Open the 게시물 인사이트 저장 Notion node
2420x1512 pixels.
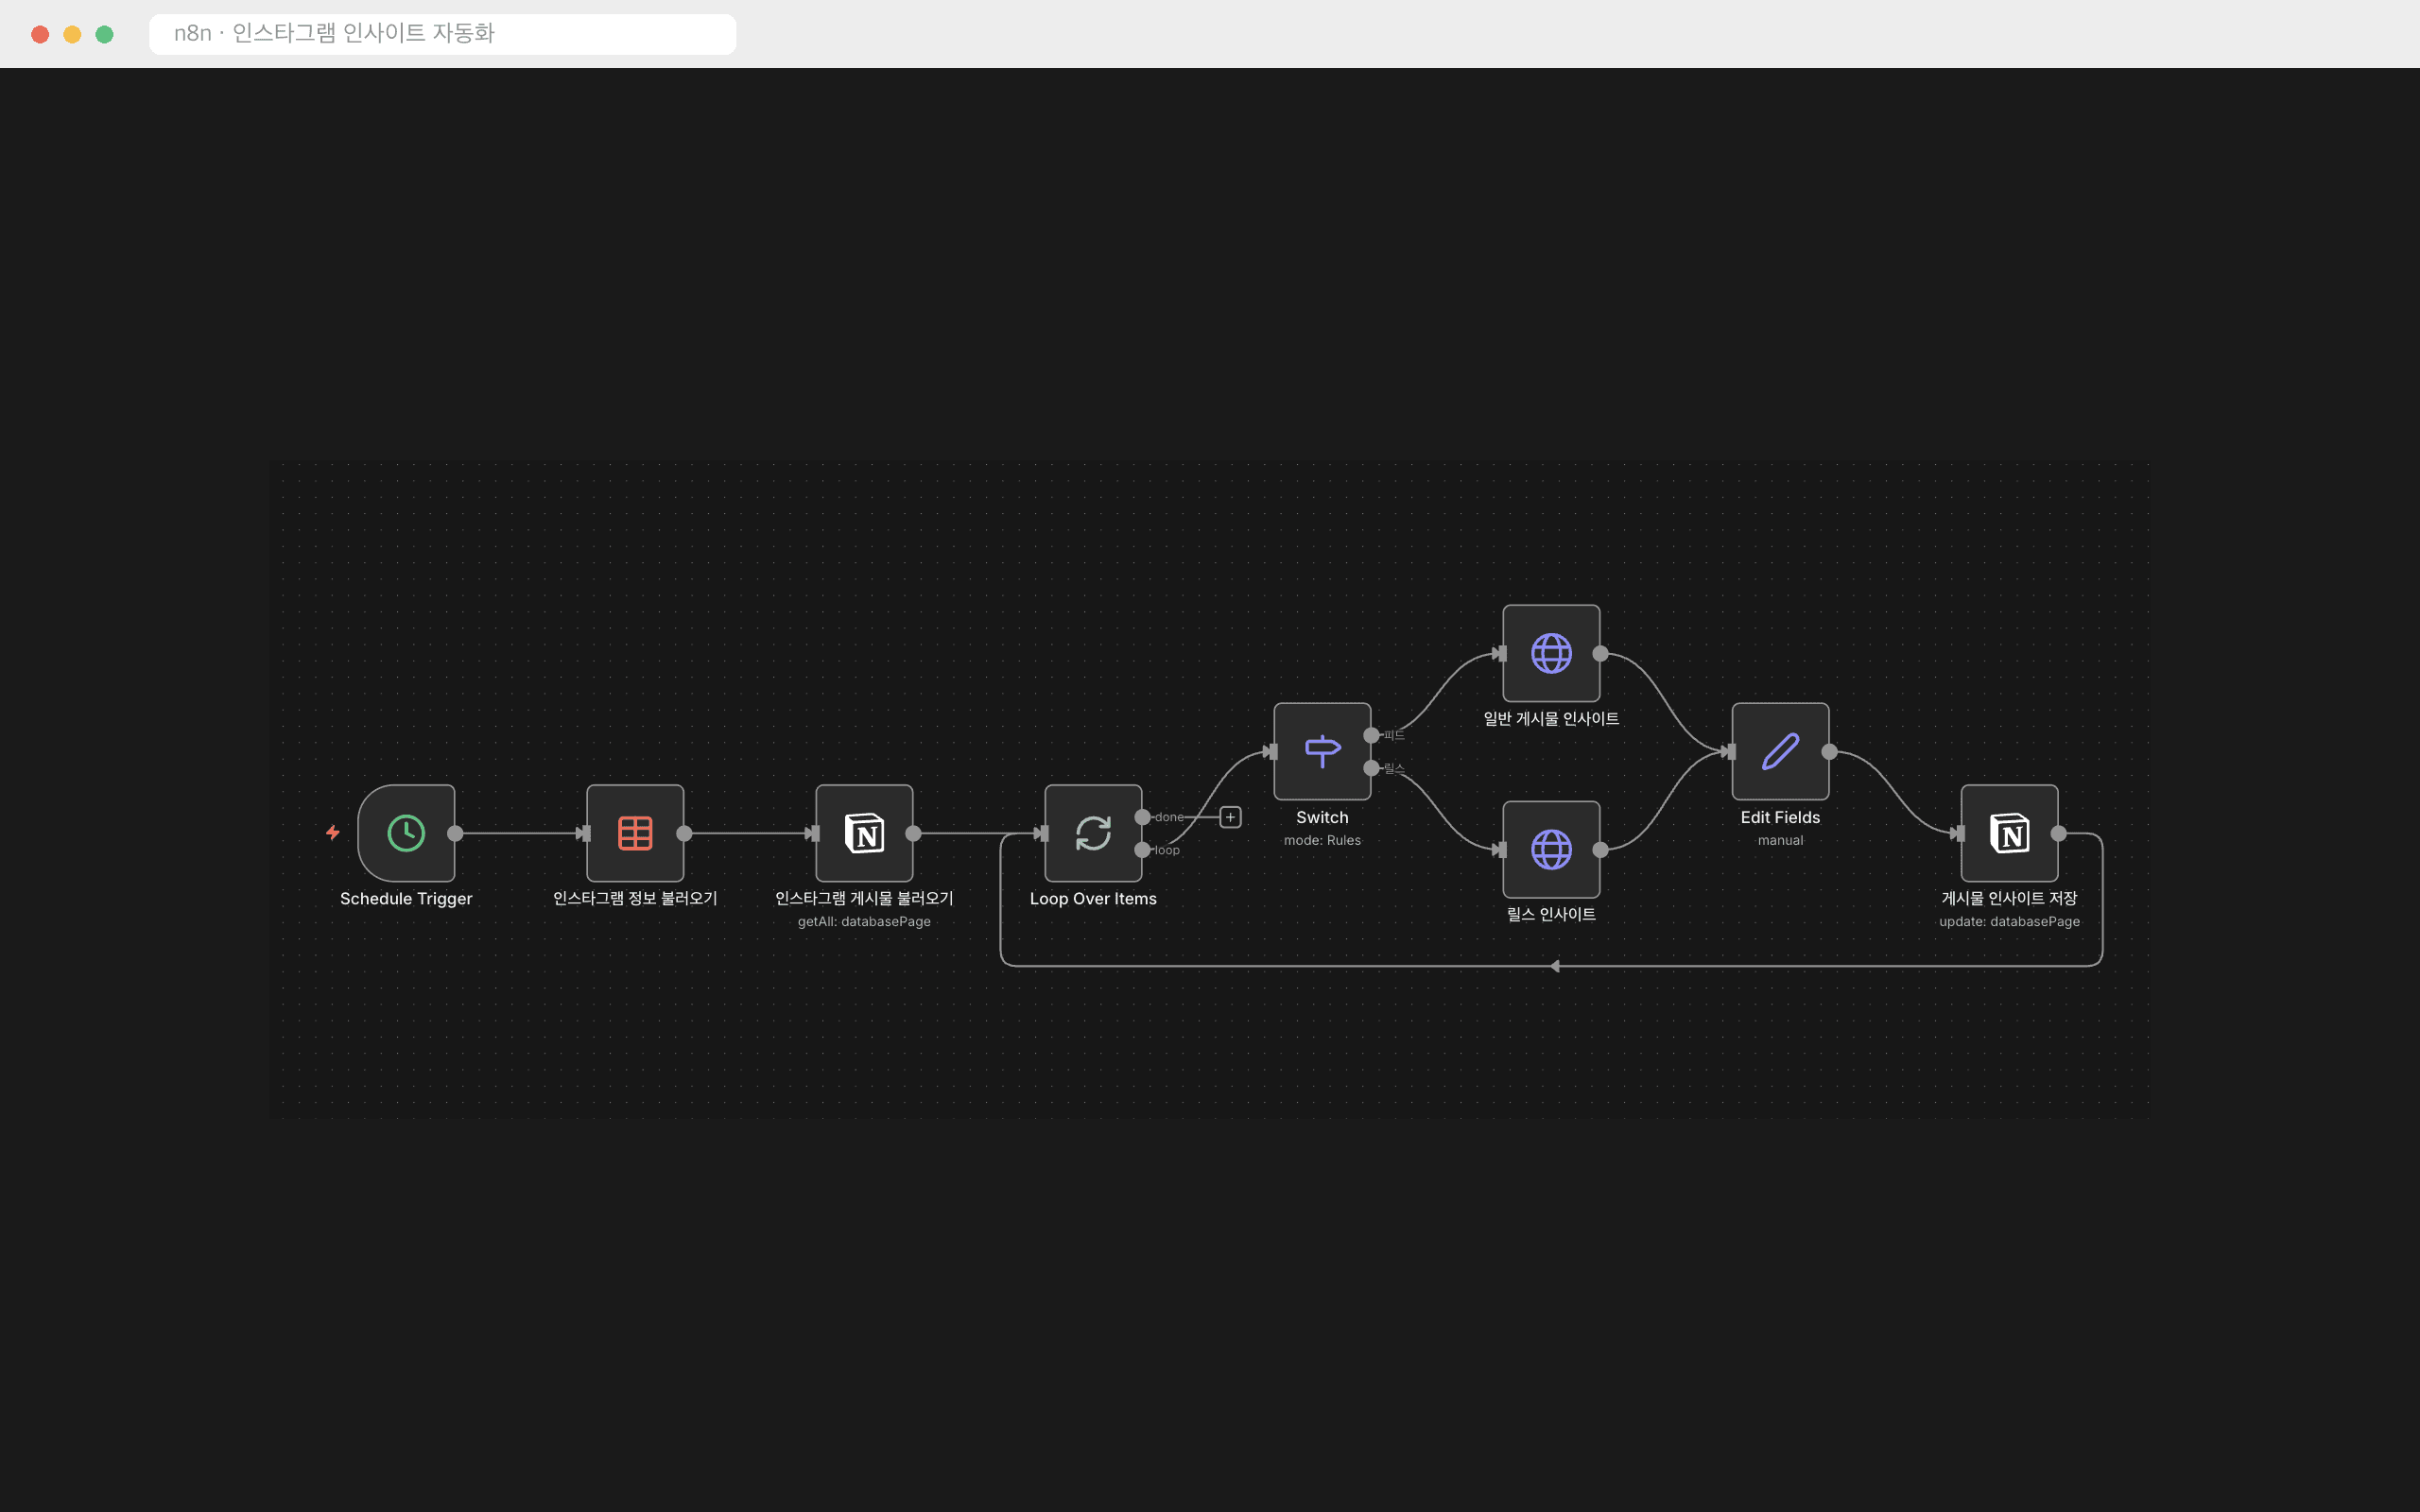click(2009, 833)
